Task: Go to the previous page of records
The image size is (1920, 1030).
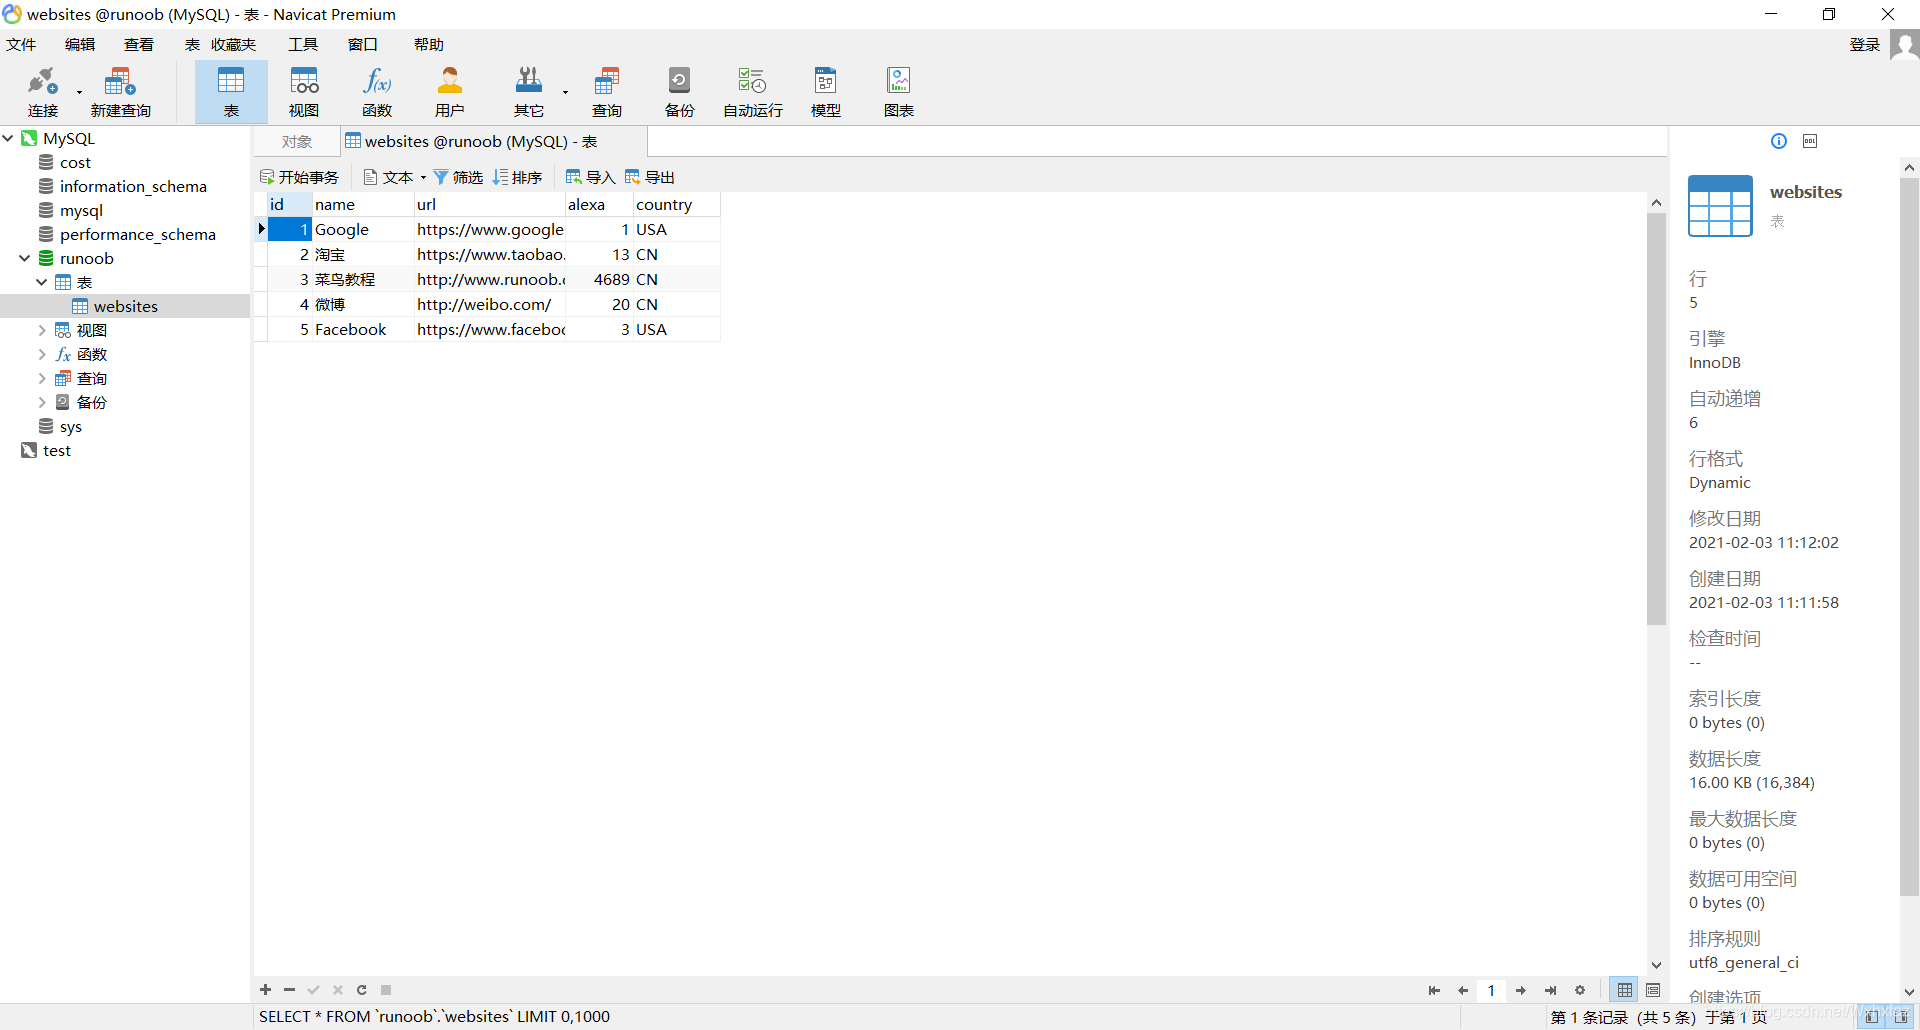Action: 1463,990
